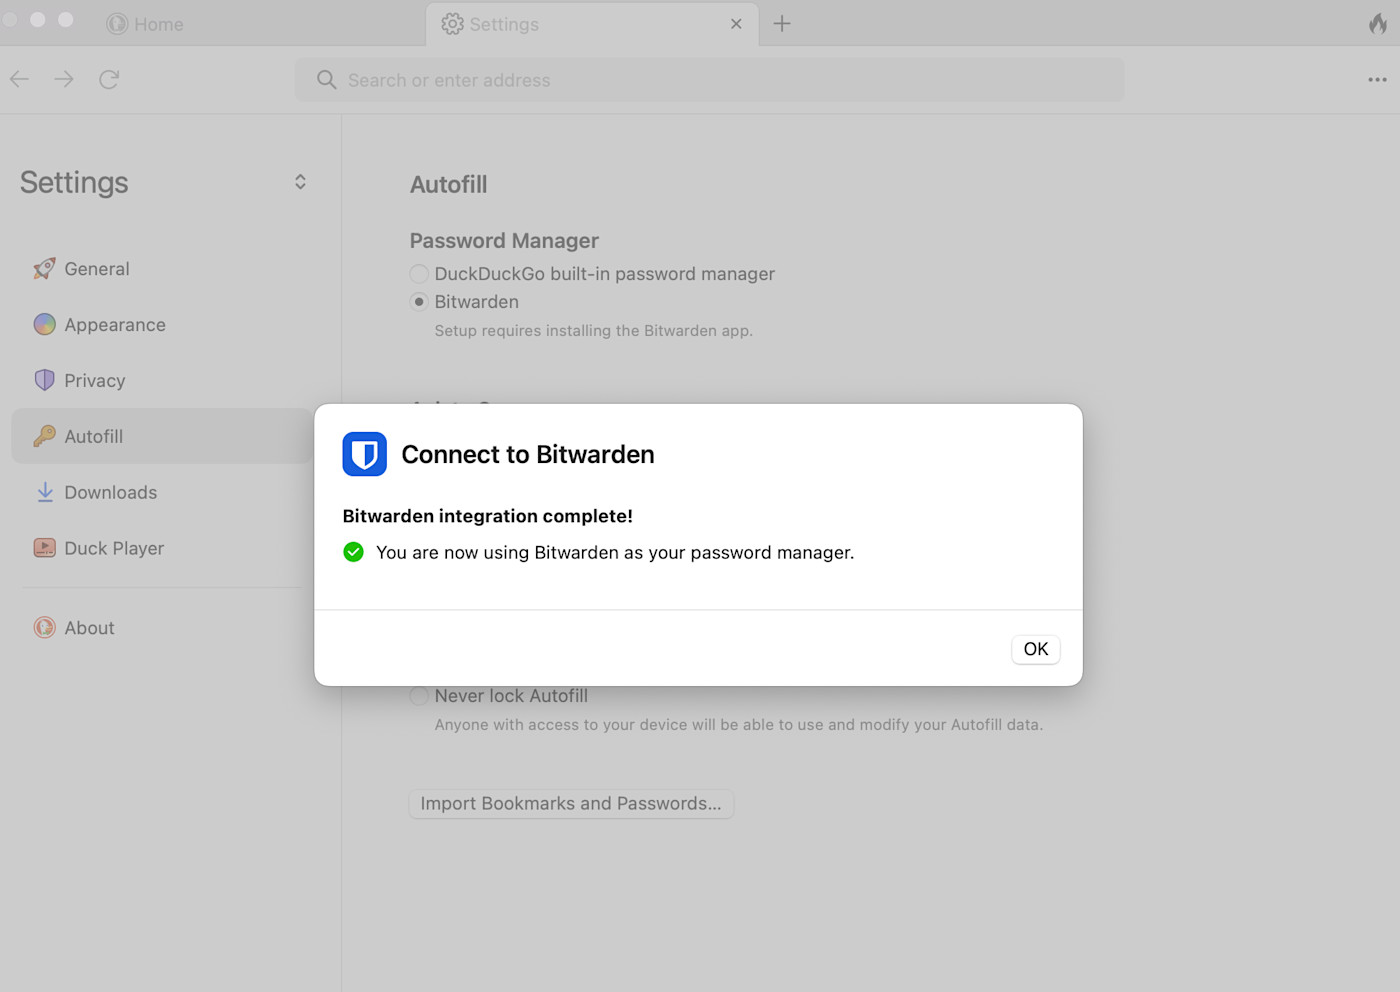Click Import Bookmarks and Passwords
The width and height of the screenshot is (1400, 992).
click(x=570, y=803)
